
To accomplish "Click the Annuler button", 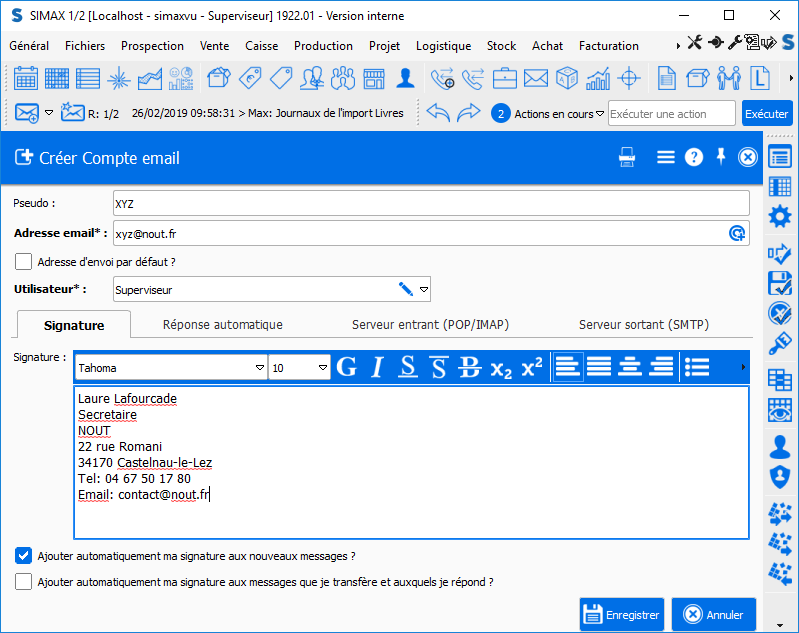I will point(714,615).
